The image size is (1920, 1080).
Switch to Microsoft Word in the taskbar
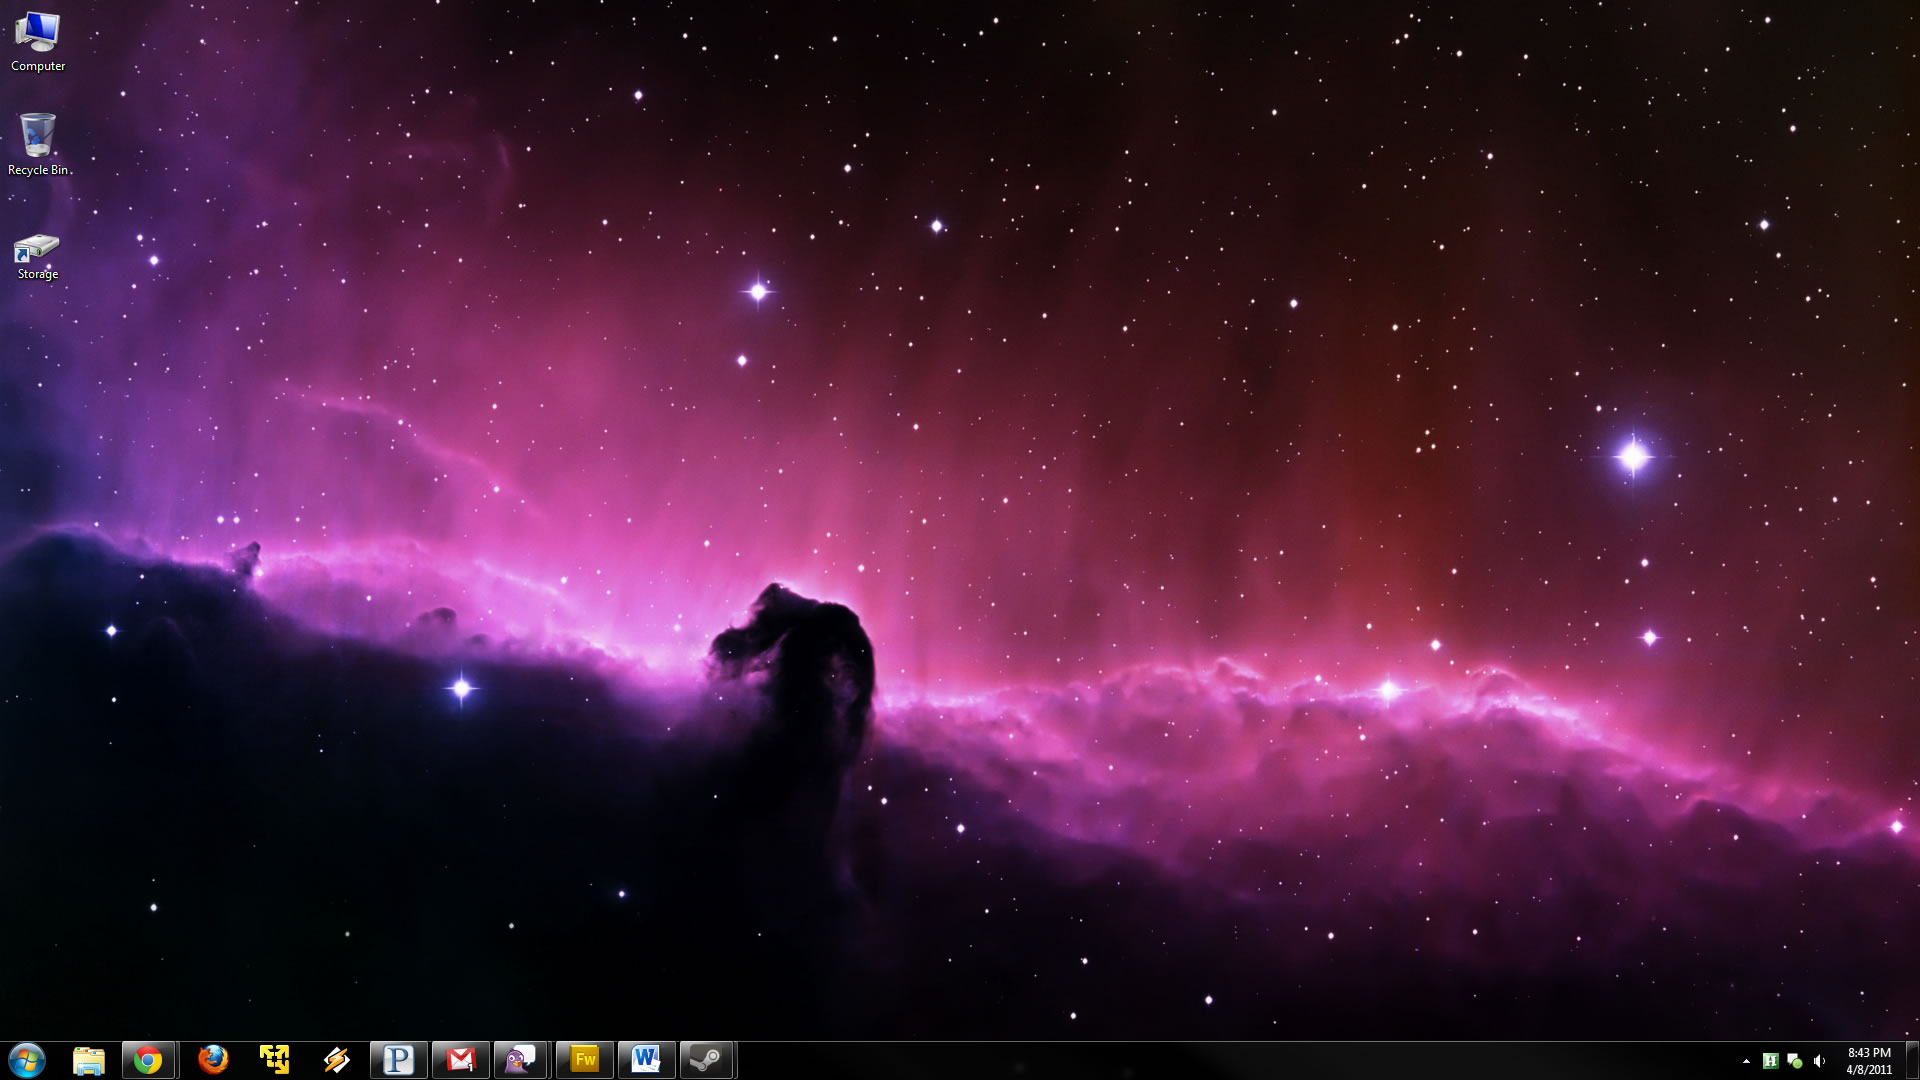coord(647,1060)
